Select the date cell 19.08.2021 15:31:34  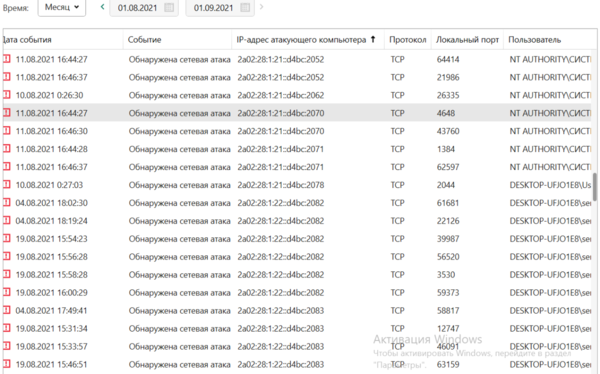point(52,329)
